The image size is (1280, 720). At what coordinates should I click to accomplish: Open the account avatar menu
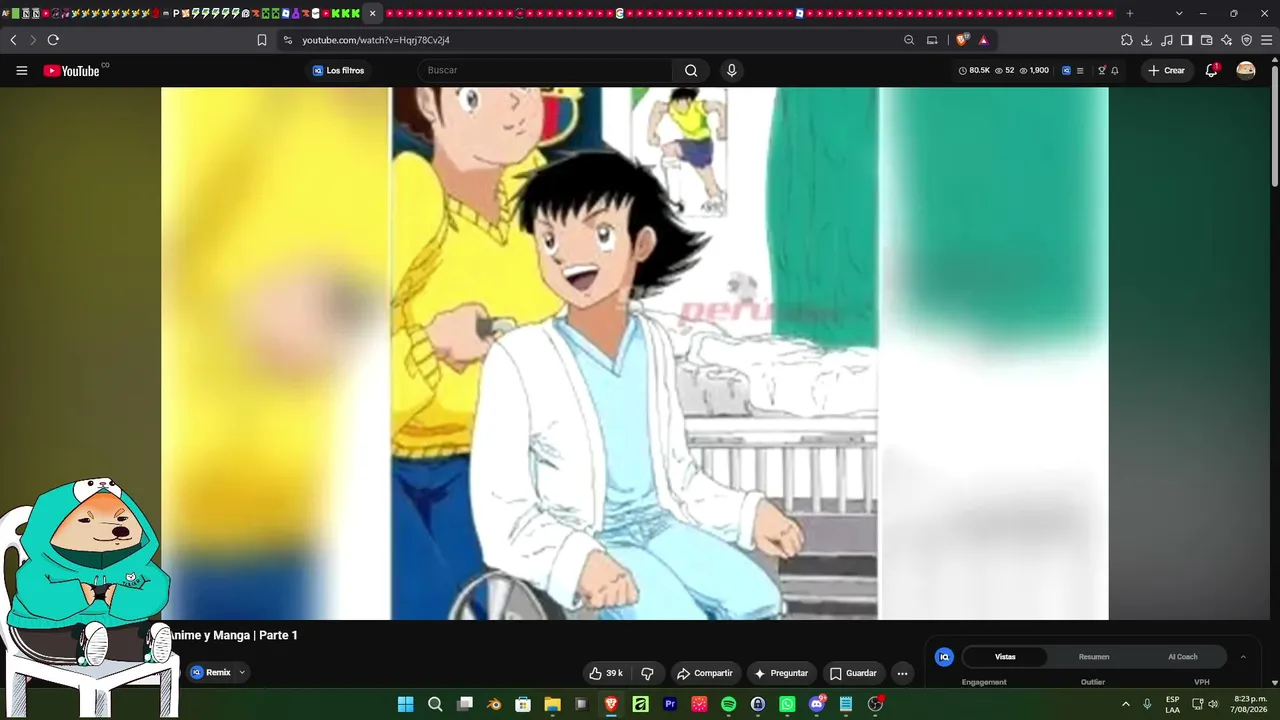[x=1246, y=71]
